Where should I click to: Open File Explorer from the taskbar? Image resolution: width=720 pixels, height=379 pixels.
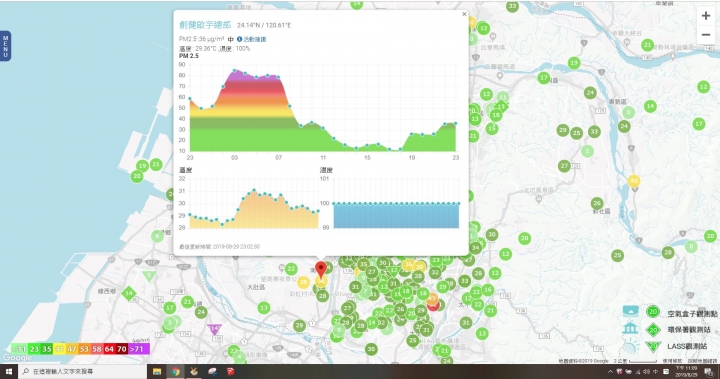pos(157,372)
